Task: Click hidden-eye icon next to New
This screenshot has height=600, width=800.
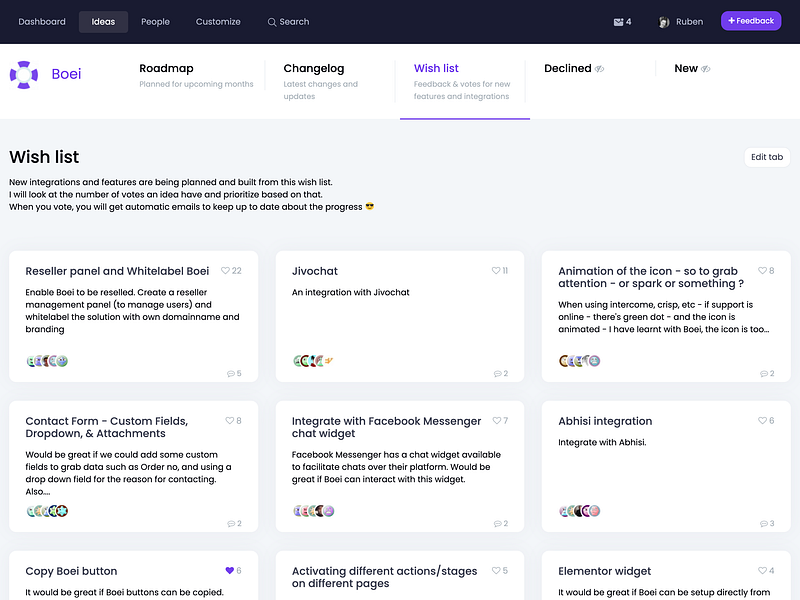Action: 706,69
